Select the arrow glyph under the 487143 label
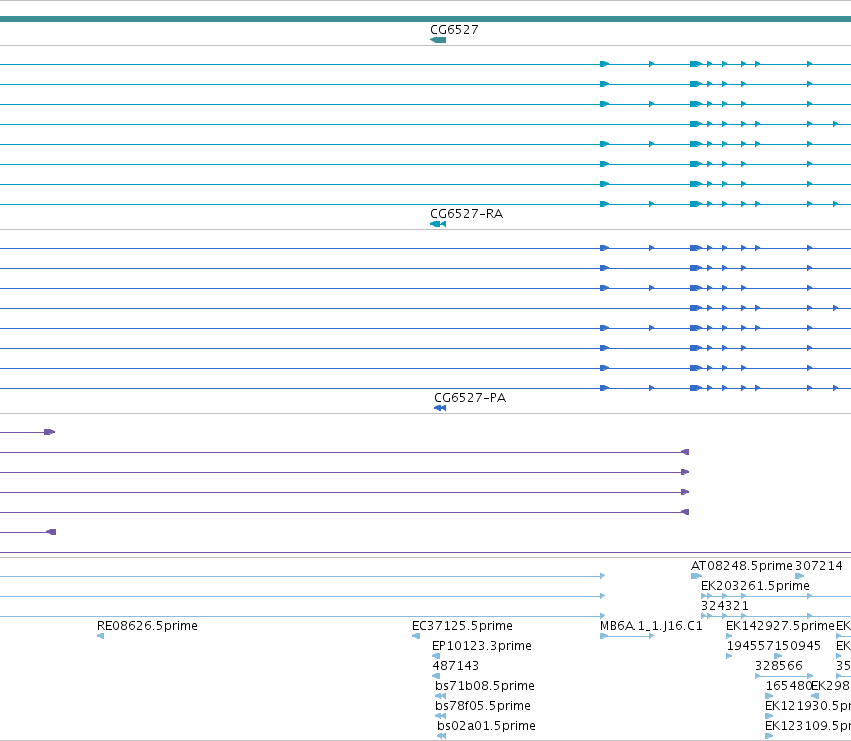Viewport: 851px width, 741px height. [x=436, y=676]
